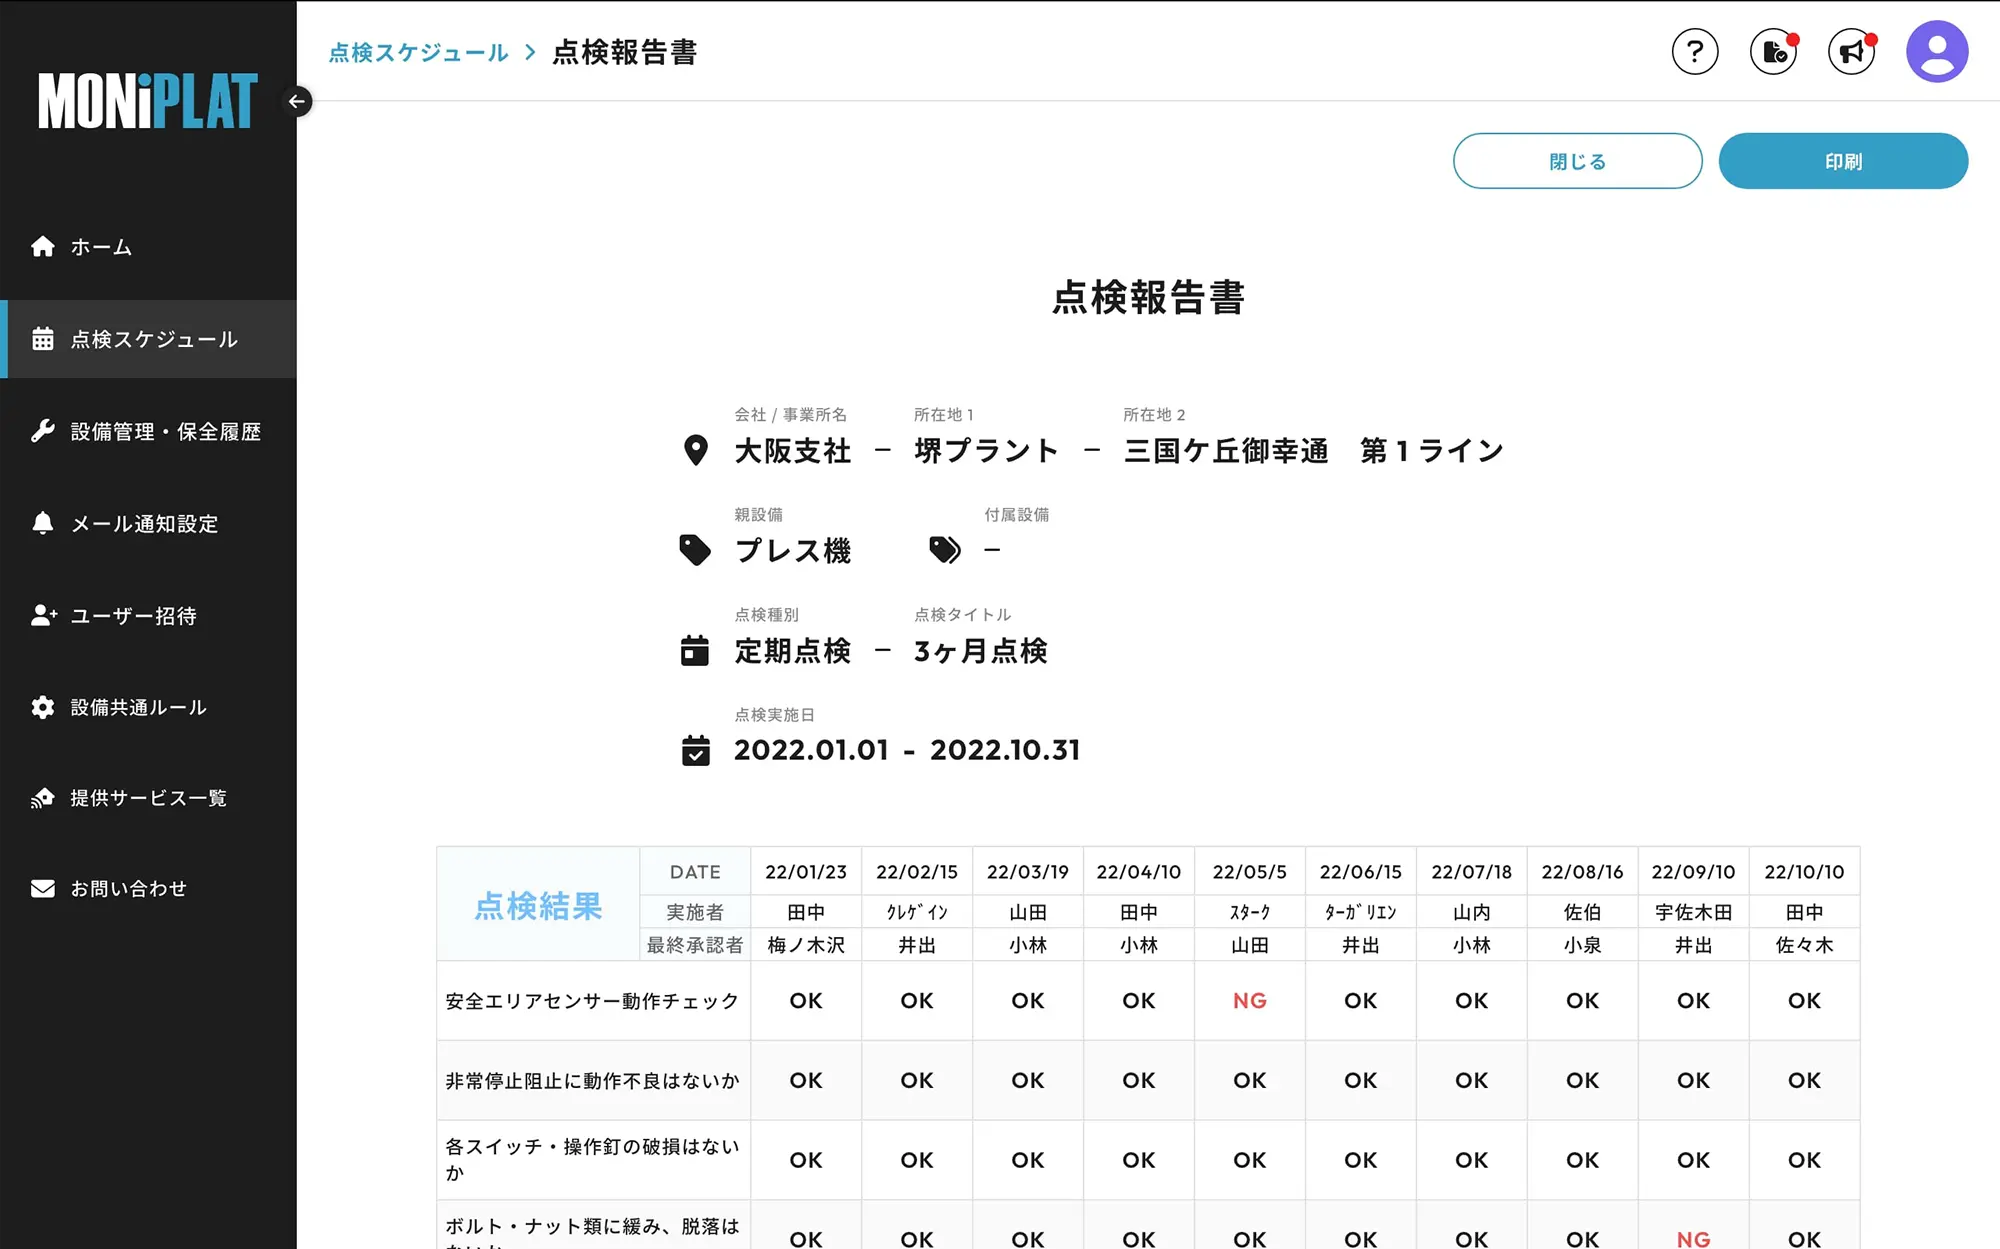
Task: Select the NG result for 安全エリアセンサー on 22/05/5
Action: click(x=1249, y=1000)
